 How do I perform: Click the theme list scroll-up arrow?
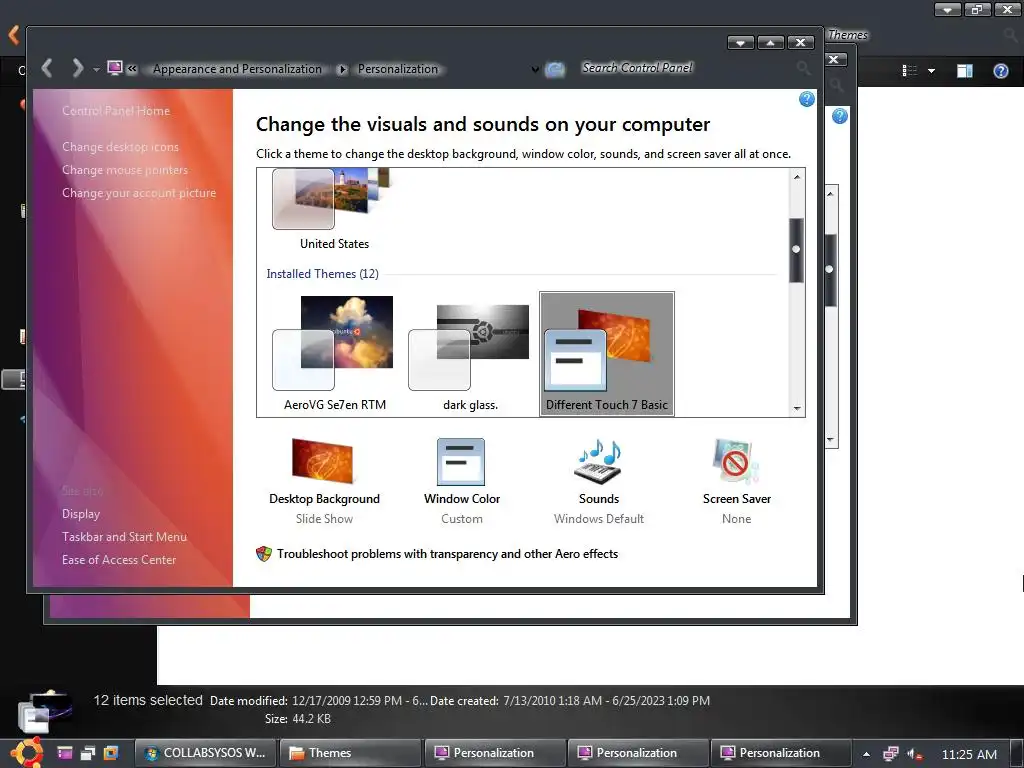click(797, 176)
